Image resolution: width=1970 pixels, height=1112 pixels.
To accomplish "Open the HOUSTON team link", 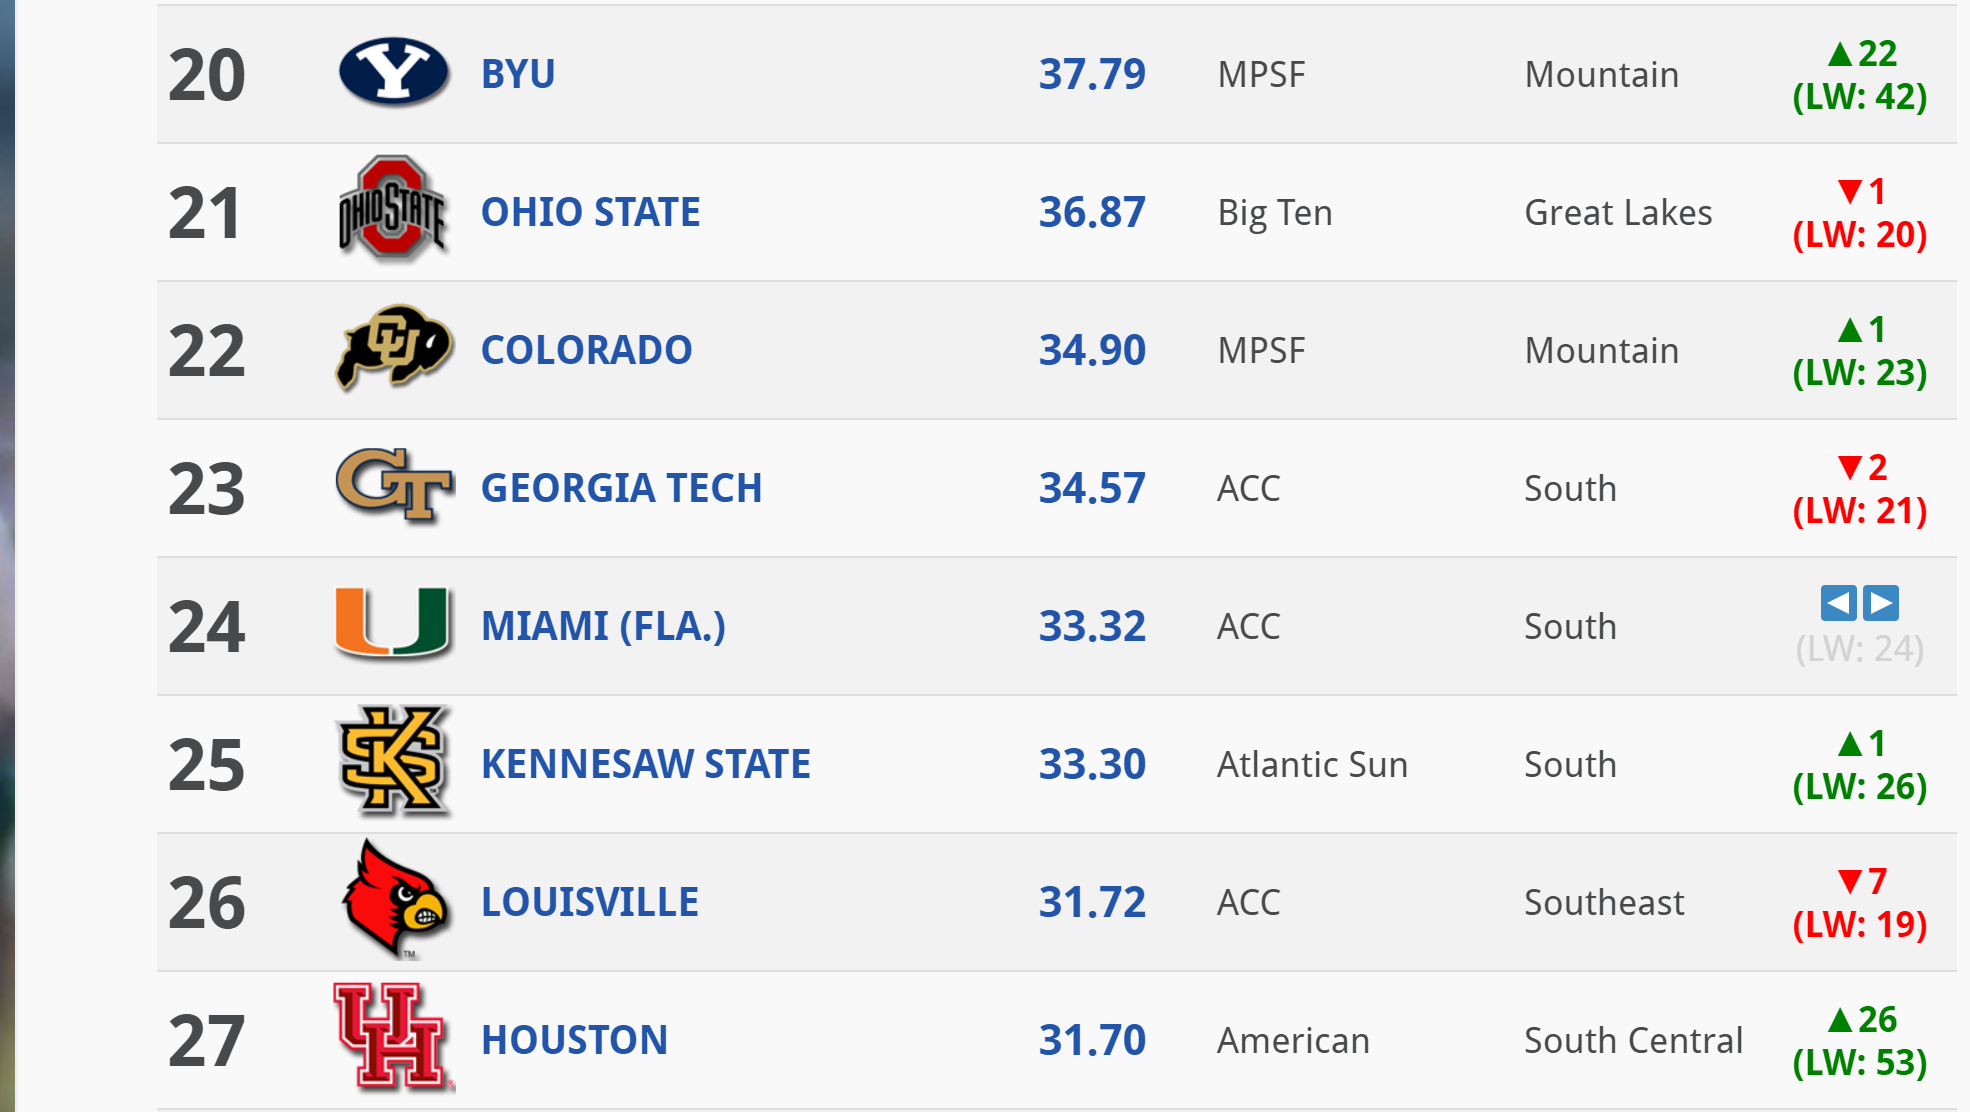I will click(x=574, y=1040).
